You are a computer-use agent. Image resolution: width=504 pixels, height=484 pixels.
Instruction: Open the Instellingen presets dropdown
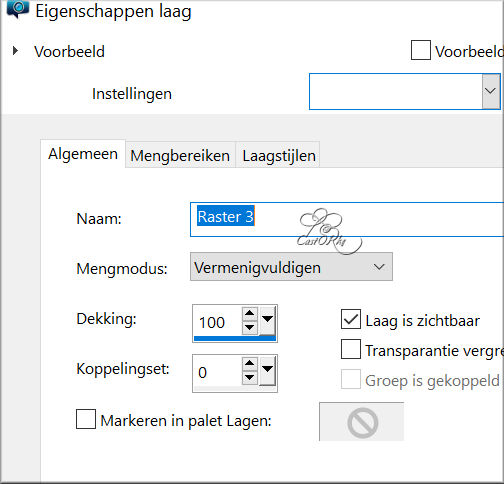coord(404,91)
